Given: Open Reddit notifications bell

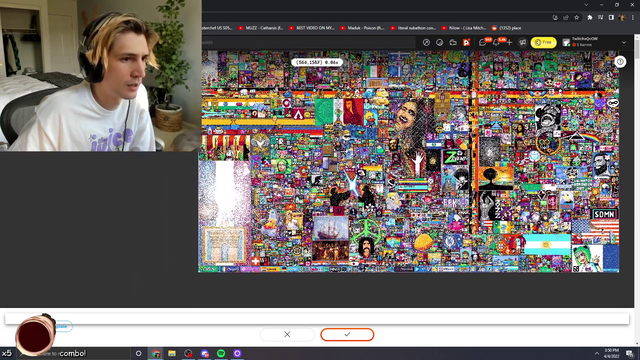Looking at the screenshot, I should point(496,42).
